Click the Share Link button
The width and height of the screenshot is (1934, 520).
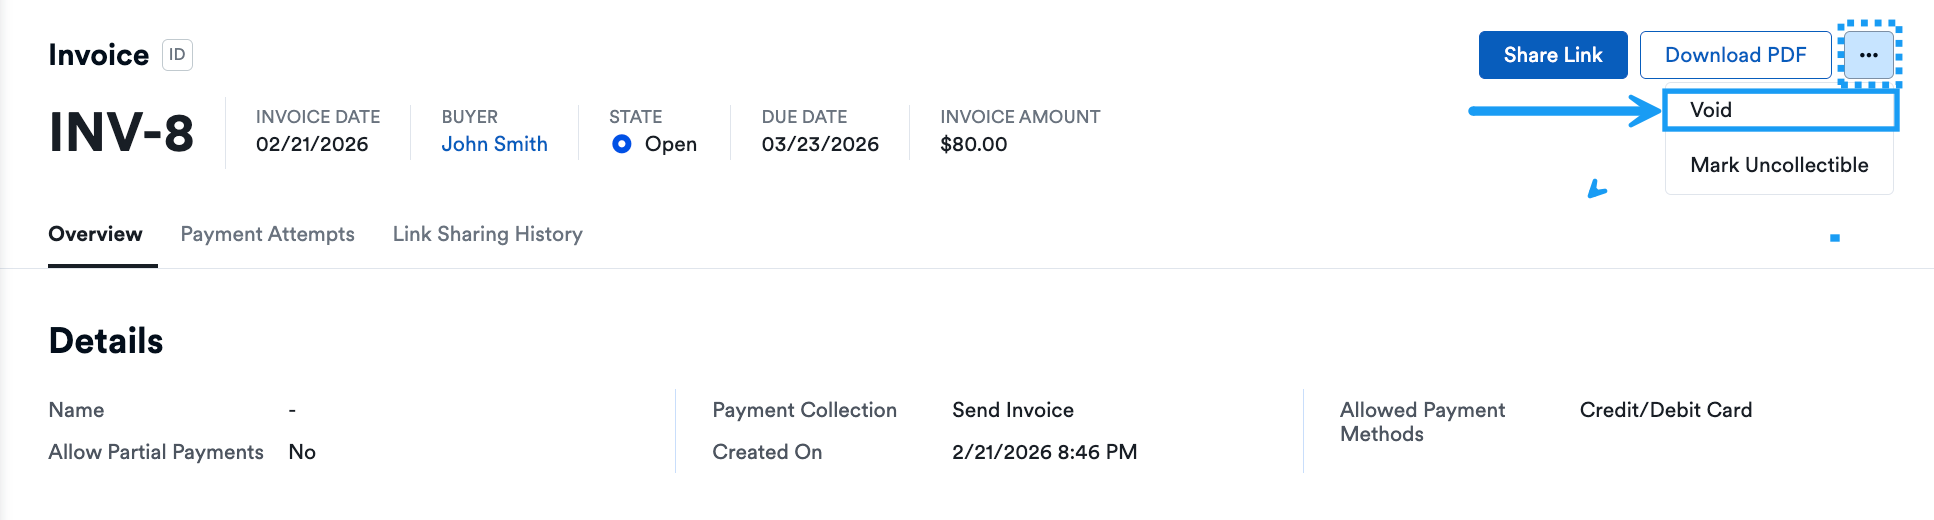point(1552,55)
